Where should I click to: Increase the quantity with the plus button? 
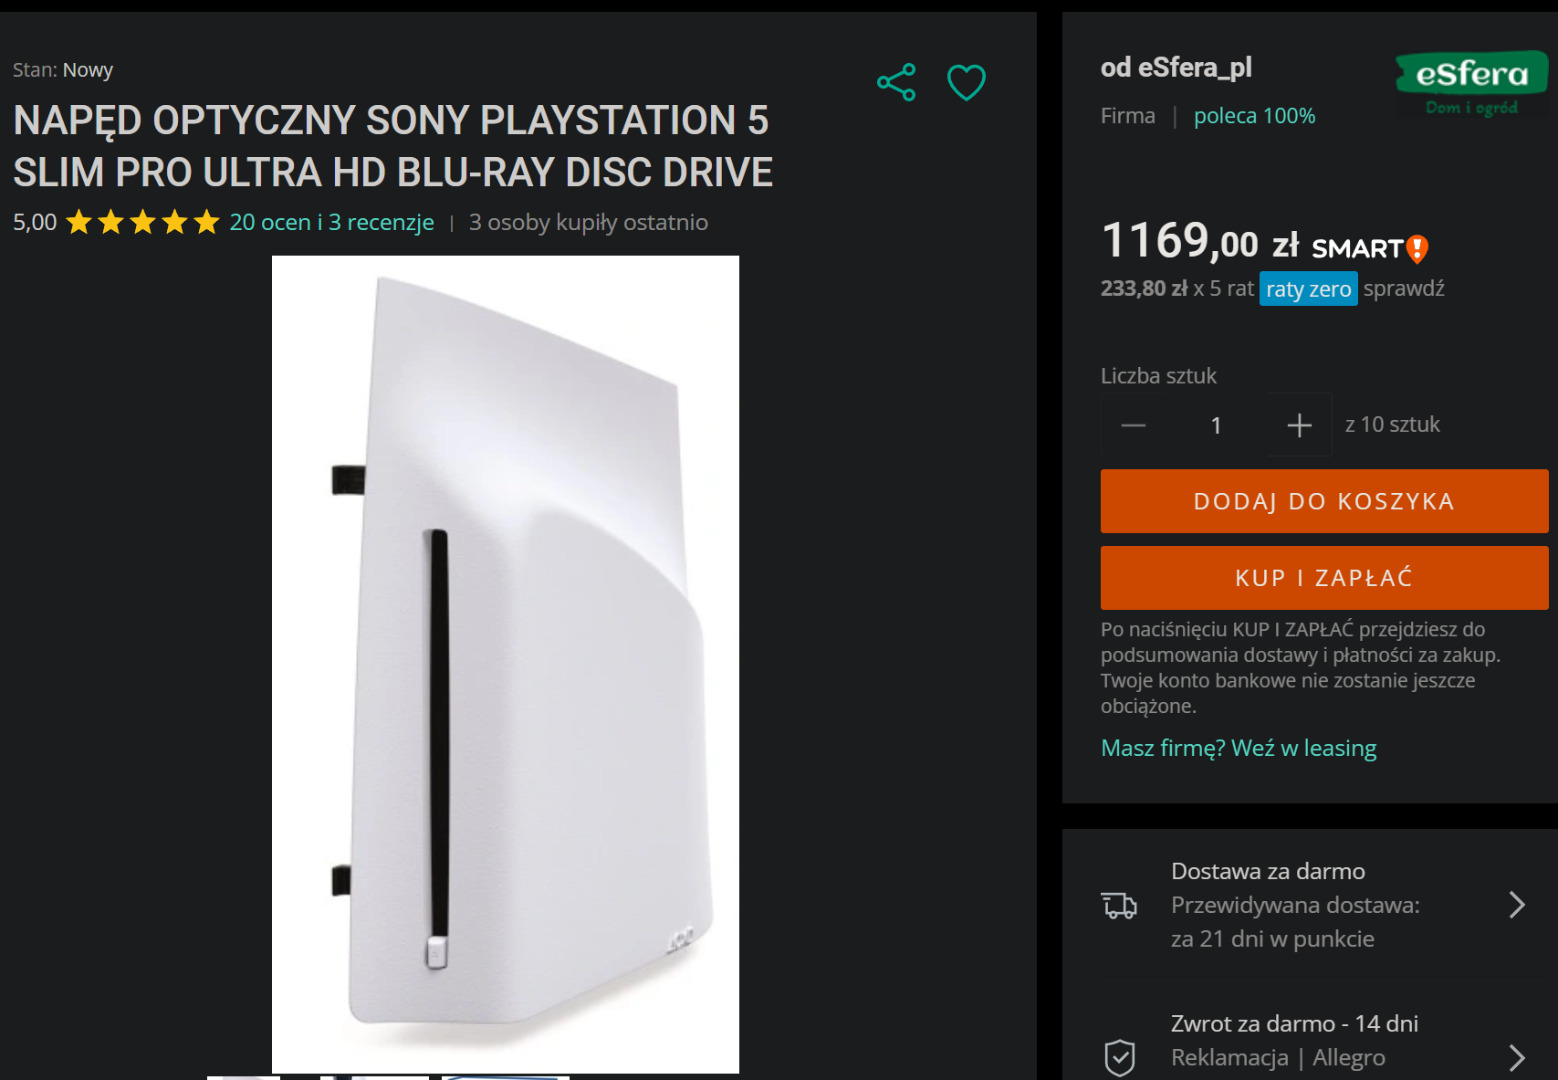pos(1299,425)
